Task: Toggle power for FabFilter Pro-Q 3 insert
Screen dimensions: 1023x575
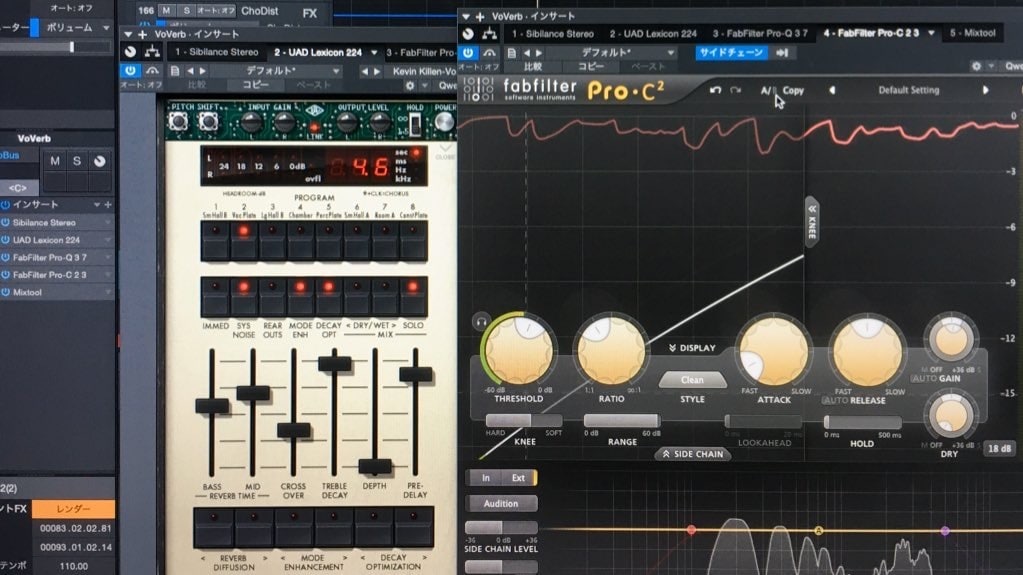Action: coord(5,258)
